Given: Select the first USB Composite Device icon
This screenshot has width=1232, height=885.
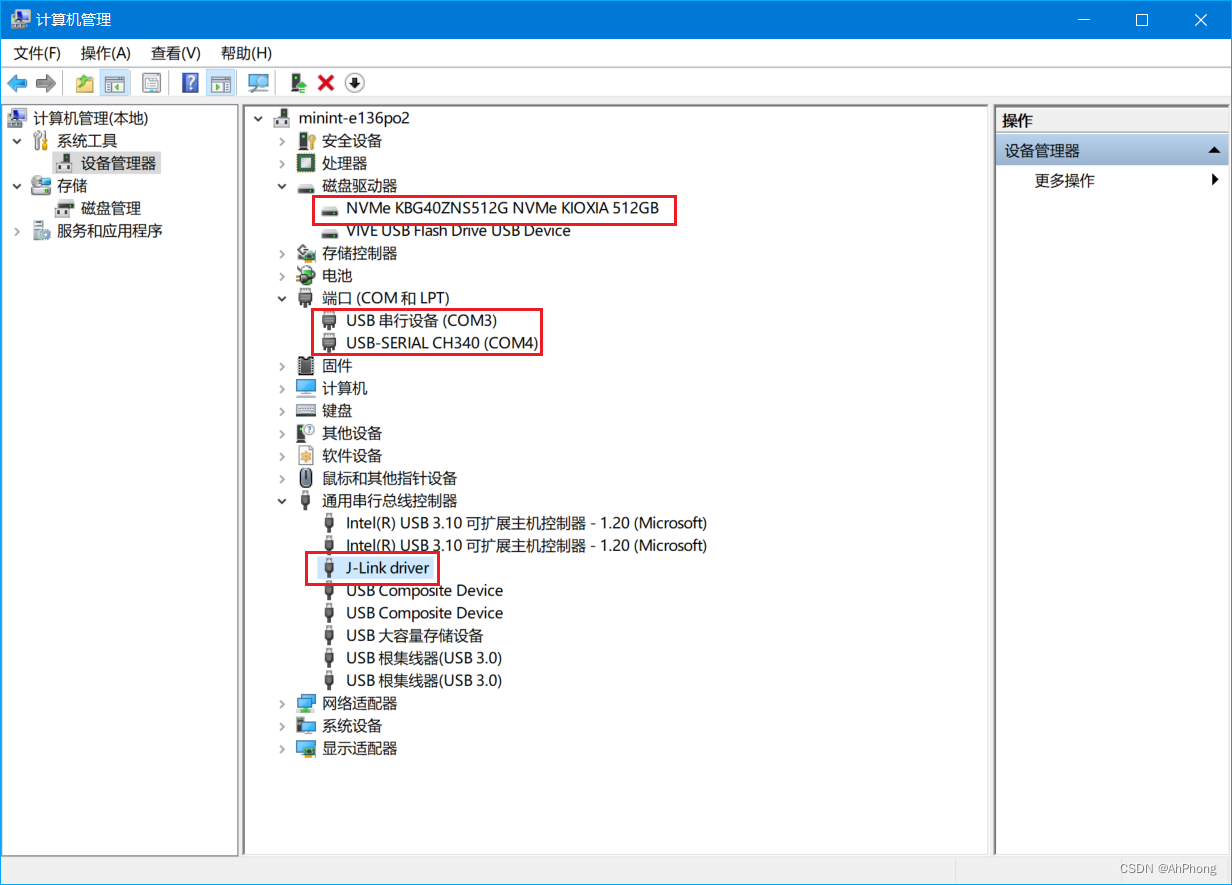Looking at the screenshot, I should (330, 591).
